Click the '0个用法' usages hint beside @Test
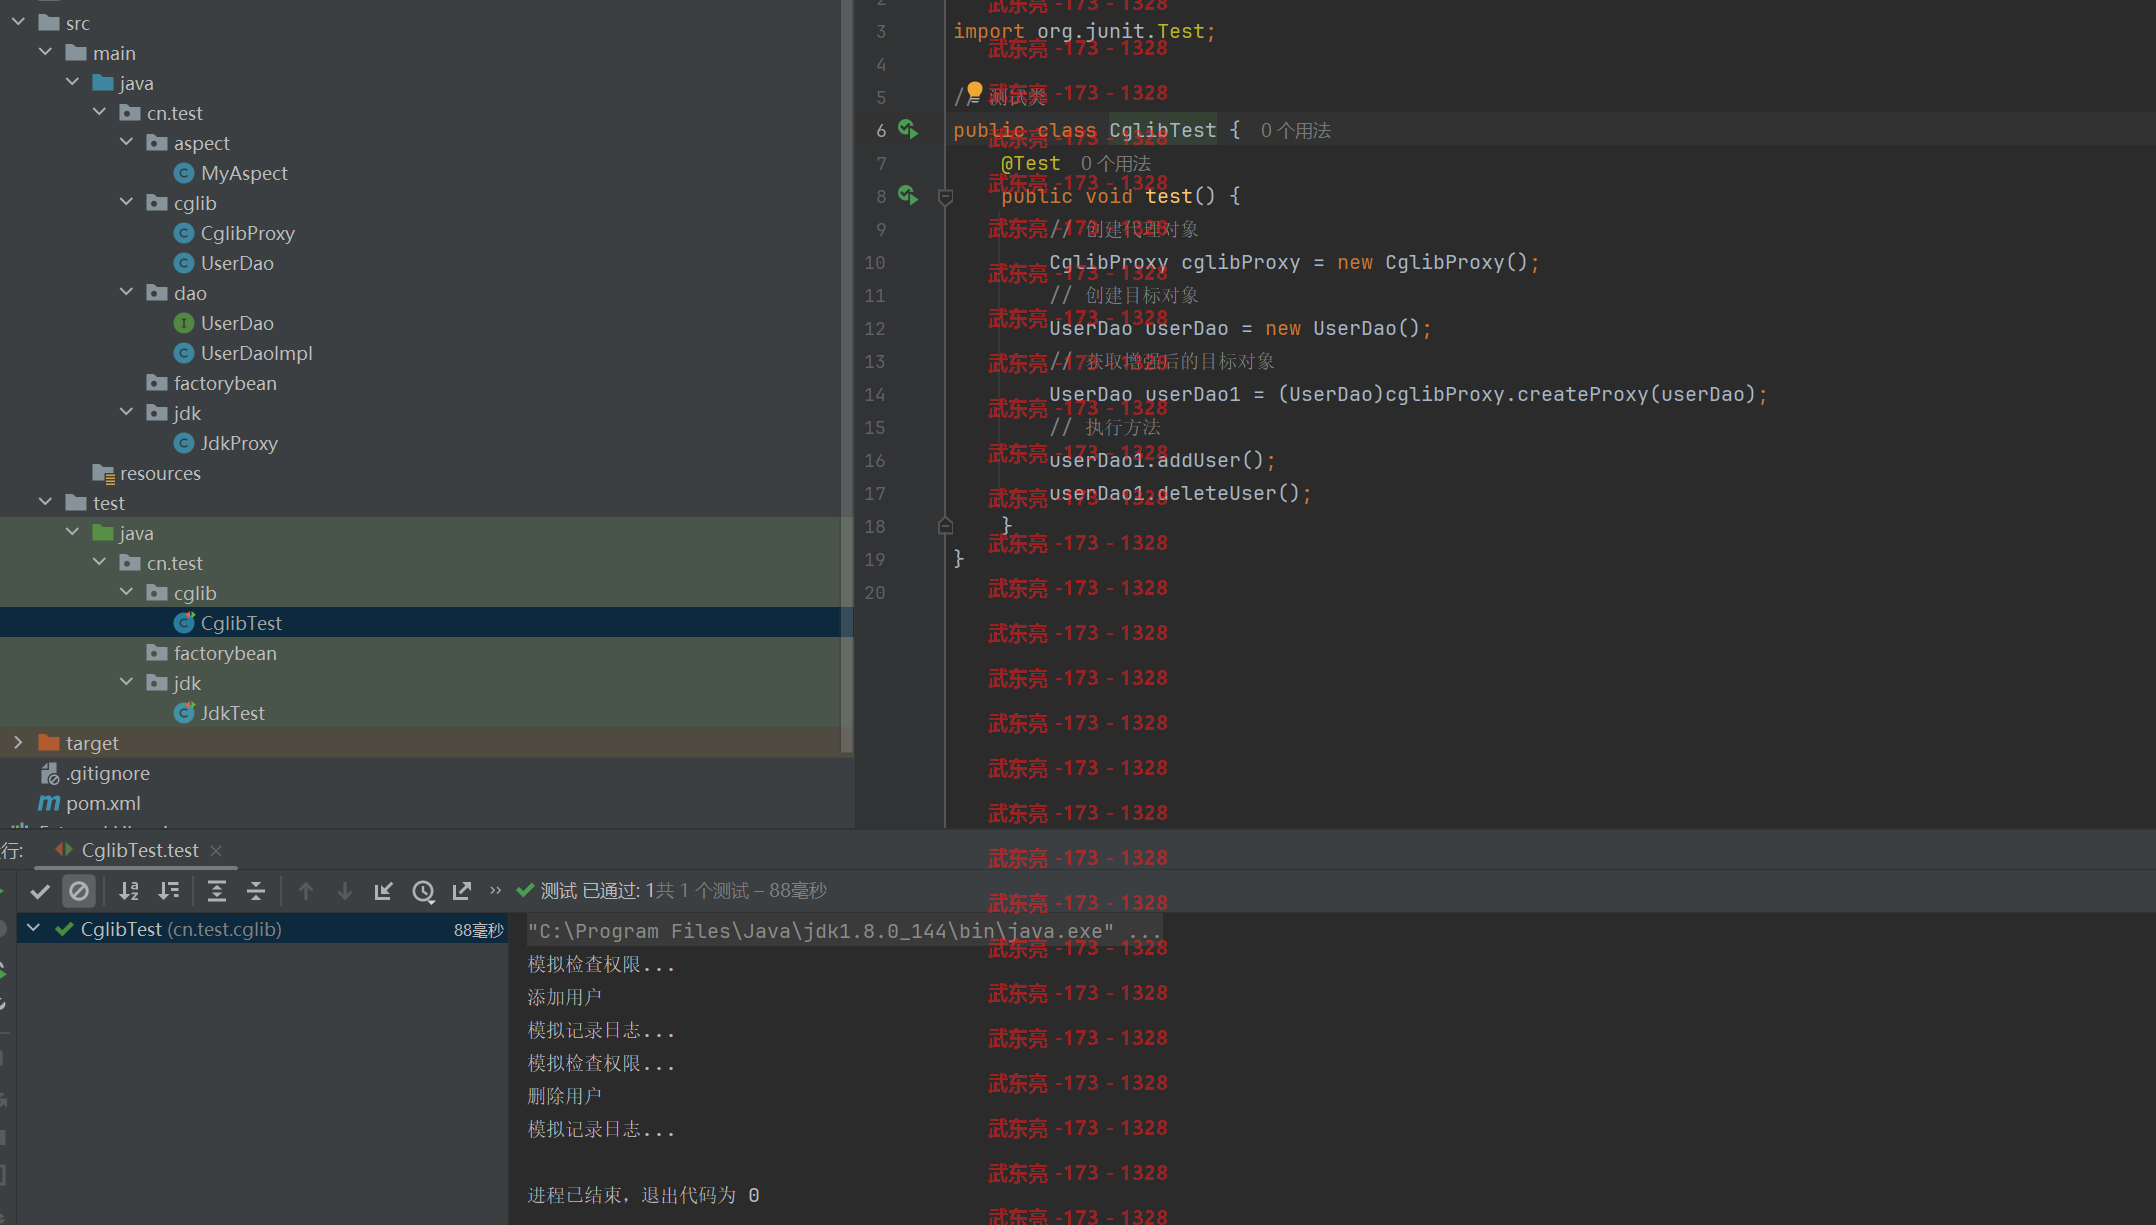 coord(1116,163)
